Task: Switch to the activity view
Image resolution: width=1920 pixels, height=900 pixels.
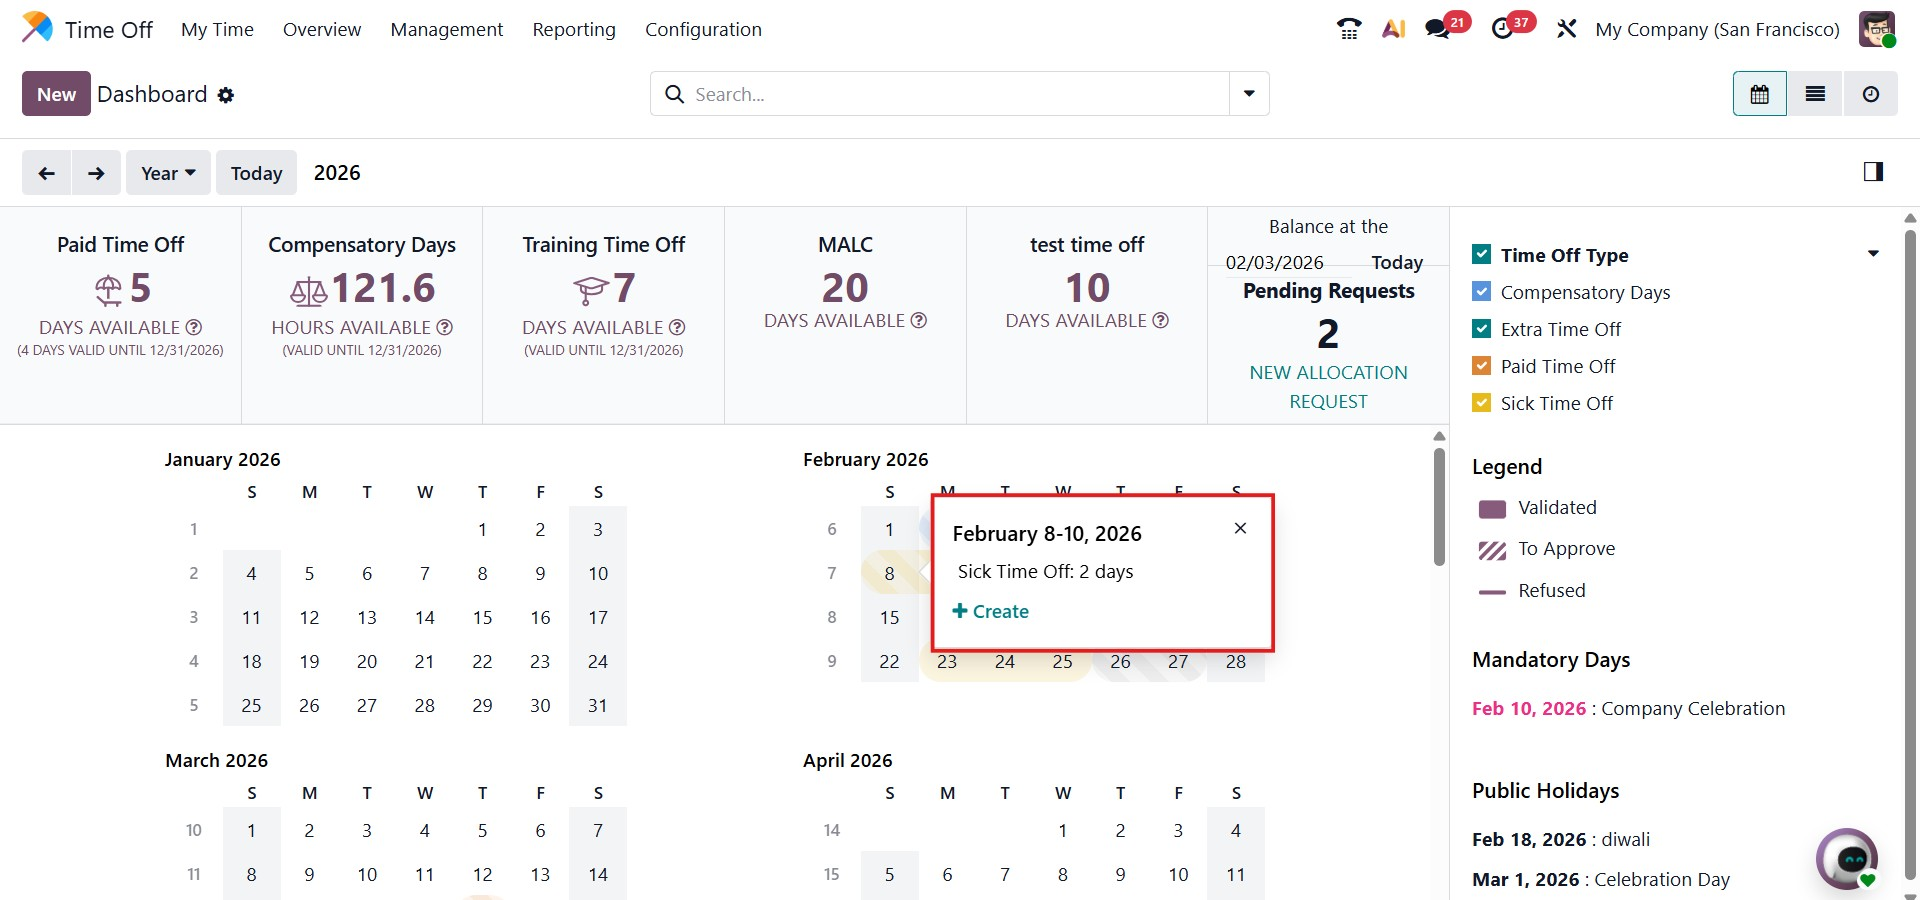Action: tap(1870, 94)
